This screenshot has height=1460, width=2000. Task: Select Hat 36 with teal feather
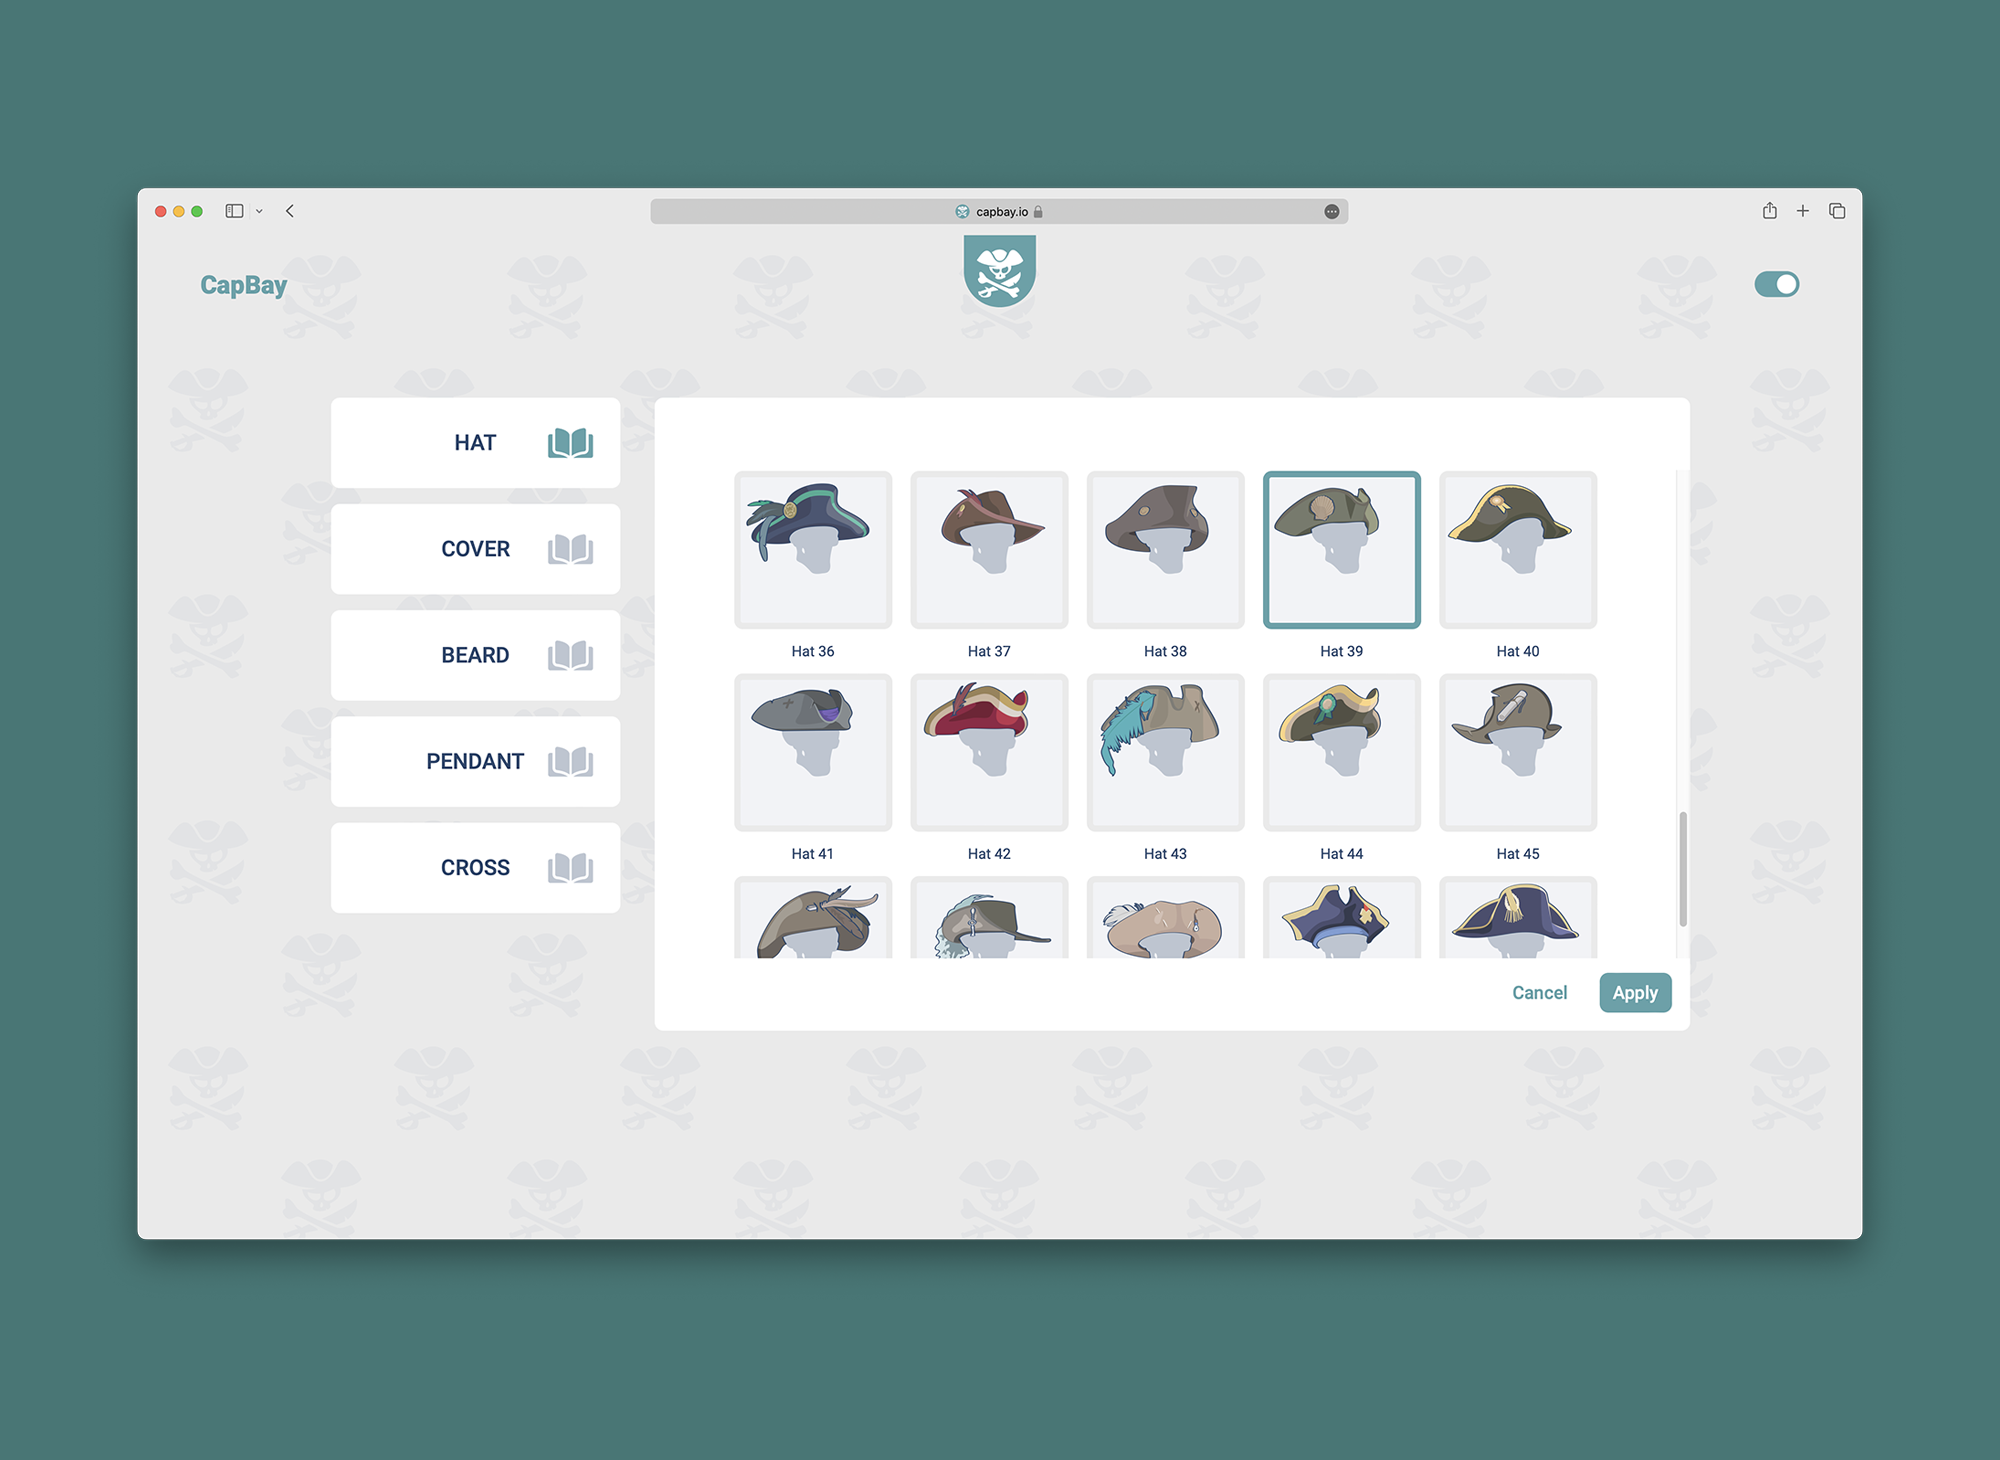(815, 550)
